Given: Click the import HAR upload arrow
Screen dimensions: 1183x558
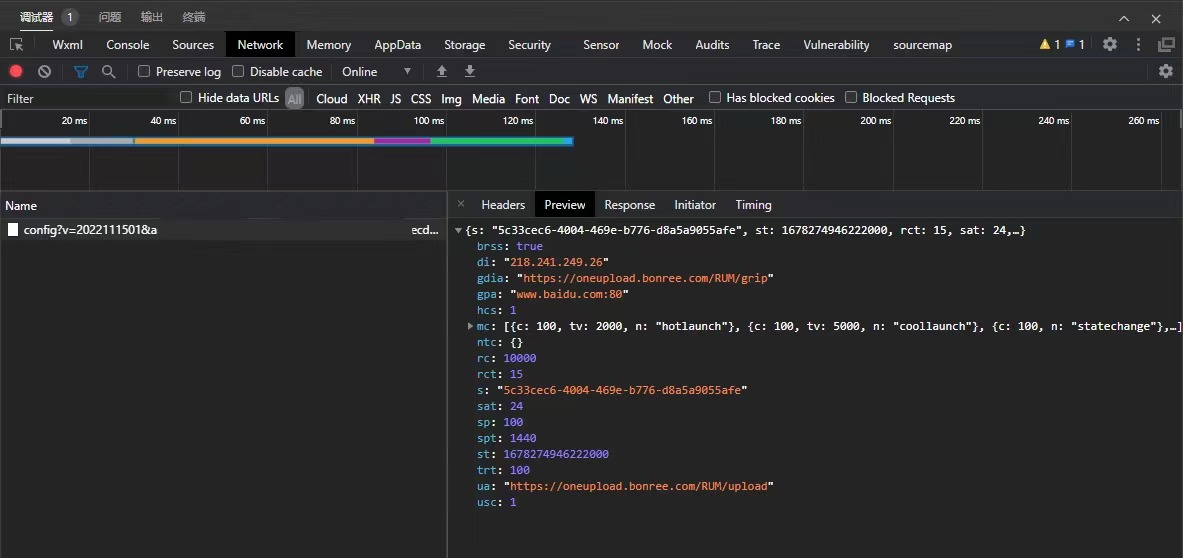Looking at the screenshot, I should (442, 71).
